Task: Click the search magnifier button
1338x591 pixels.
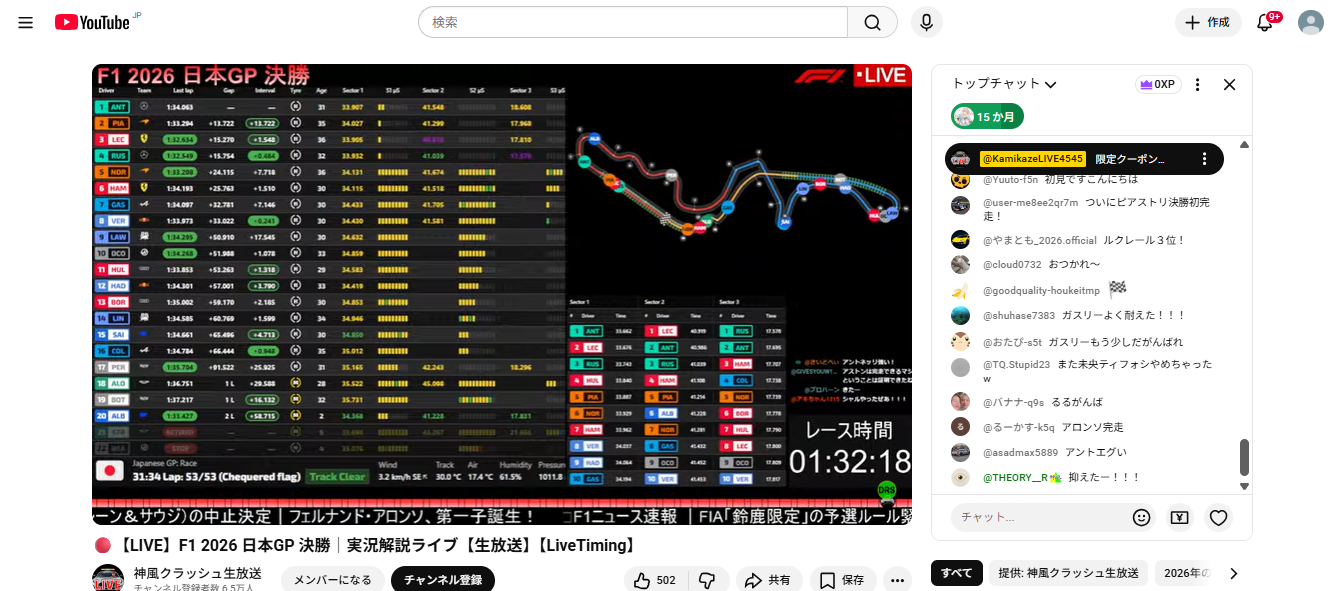Action: point(872,22)
